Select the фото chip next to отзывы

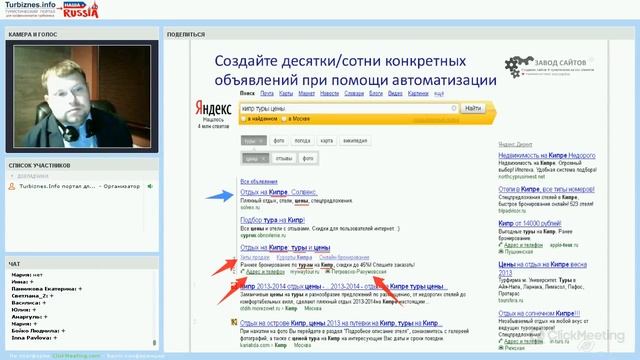[308, 158]
